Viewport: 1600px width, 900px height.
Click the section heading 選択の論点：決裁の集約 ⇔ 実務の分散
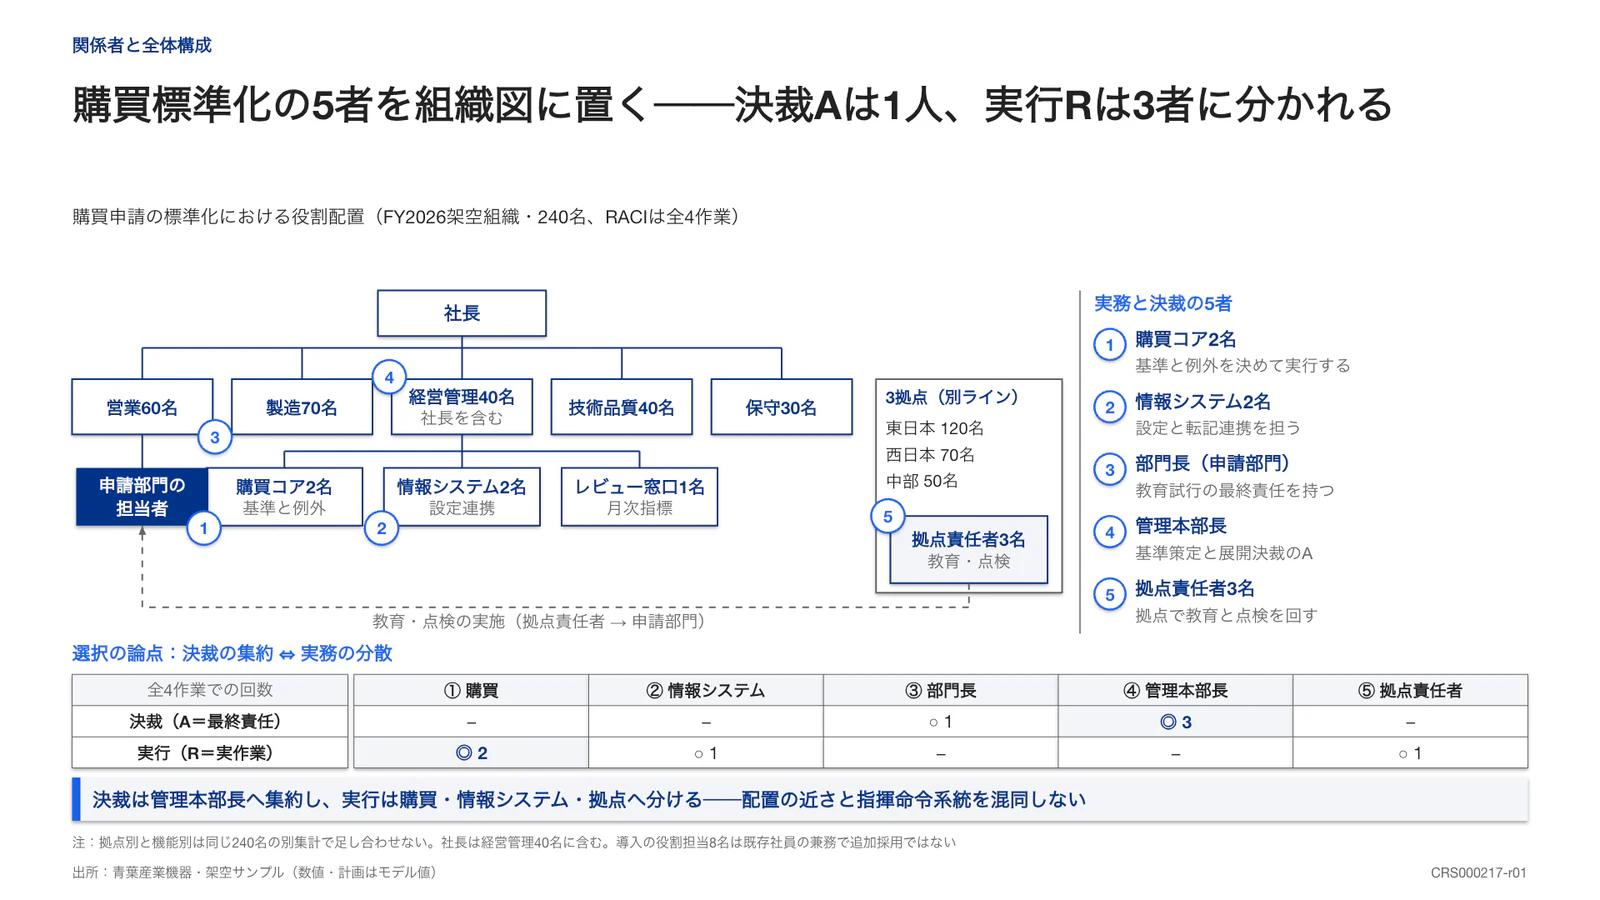(x=232, y=653)
